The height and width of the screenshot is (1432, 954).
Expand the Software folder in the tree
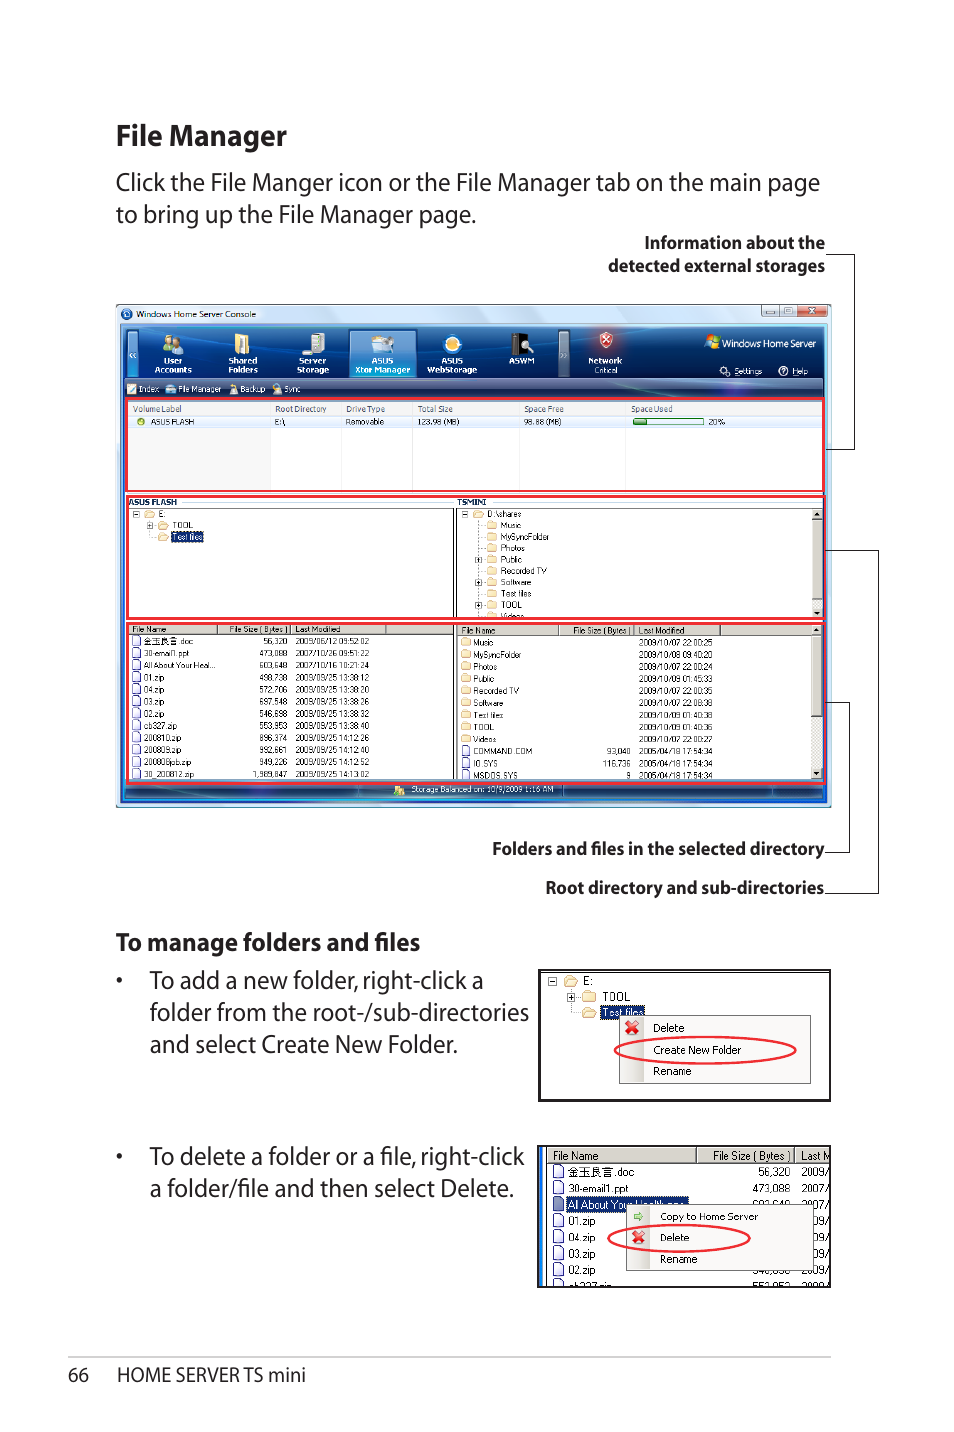coord(478,582)
